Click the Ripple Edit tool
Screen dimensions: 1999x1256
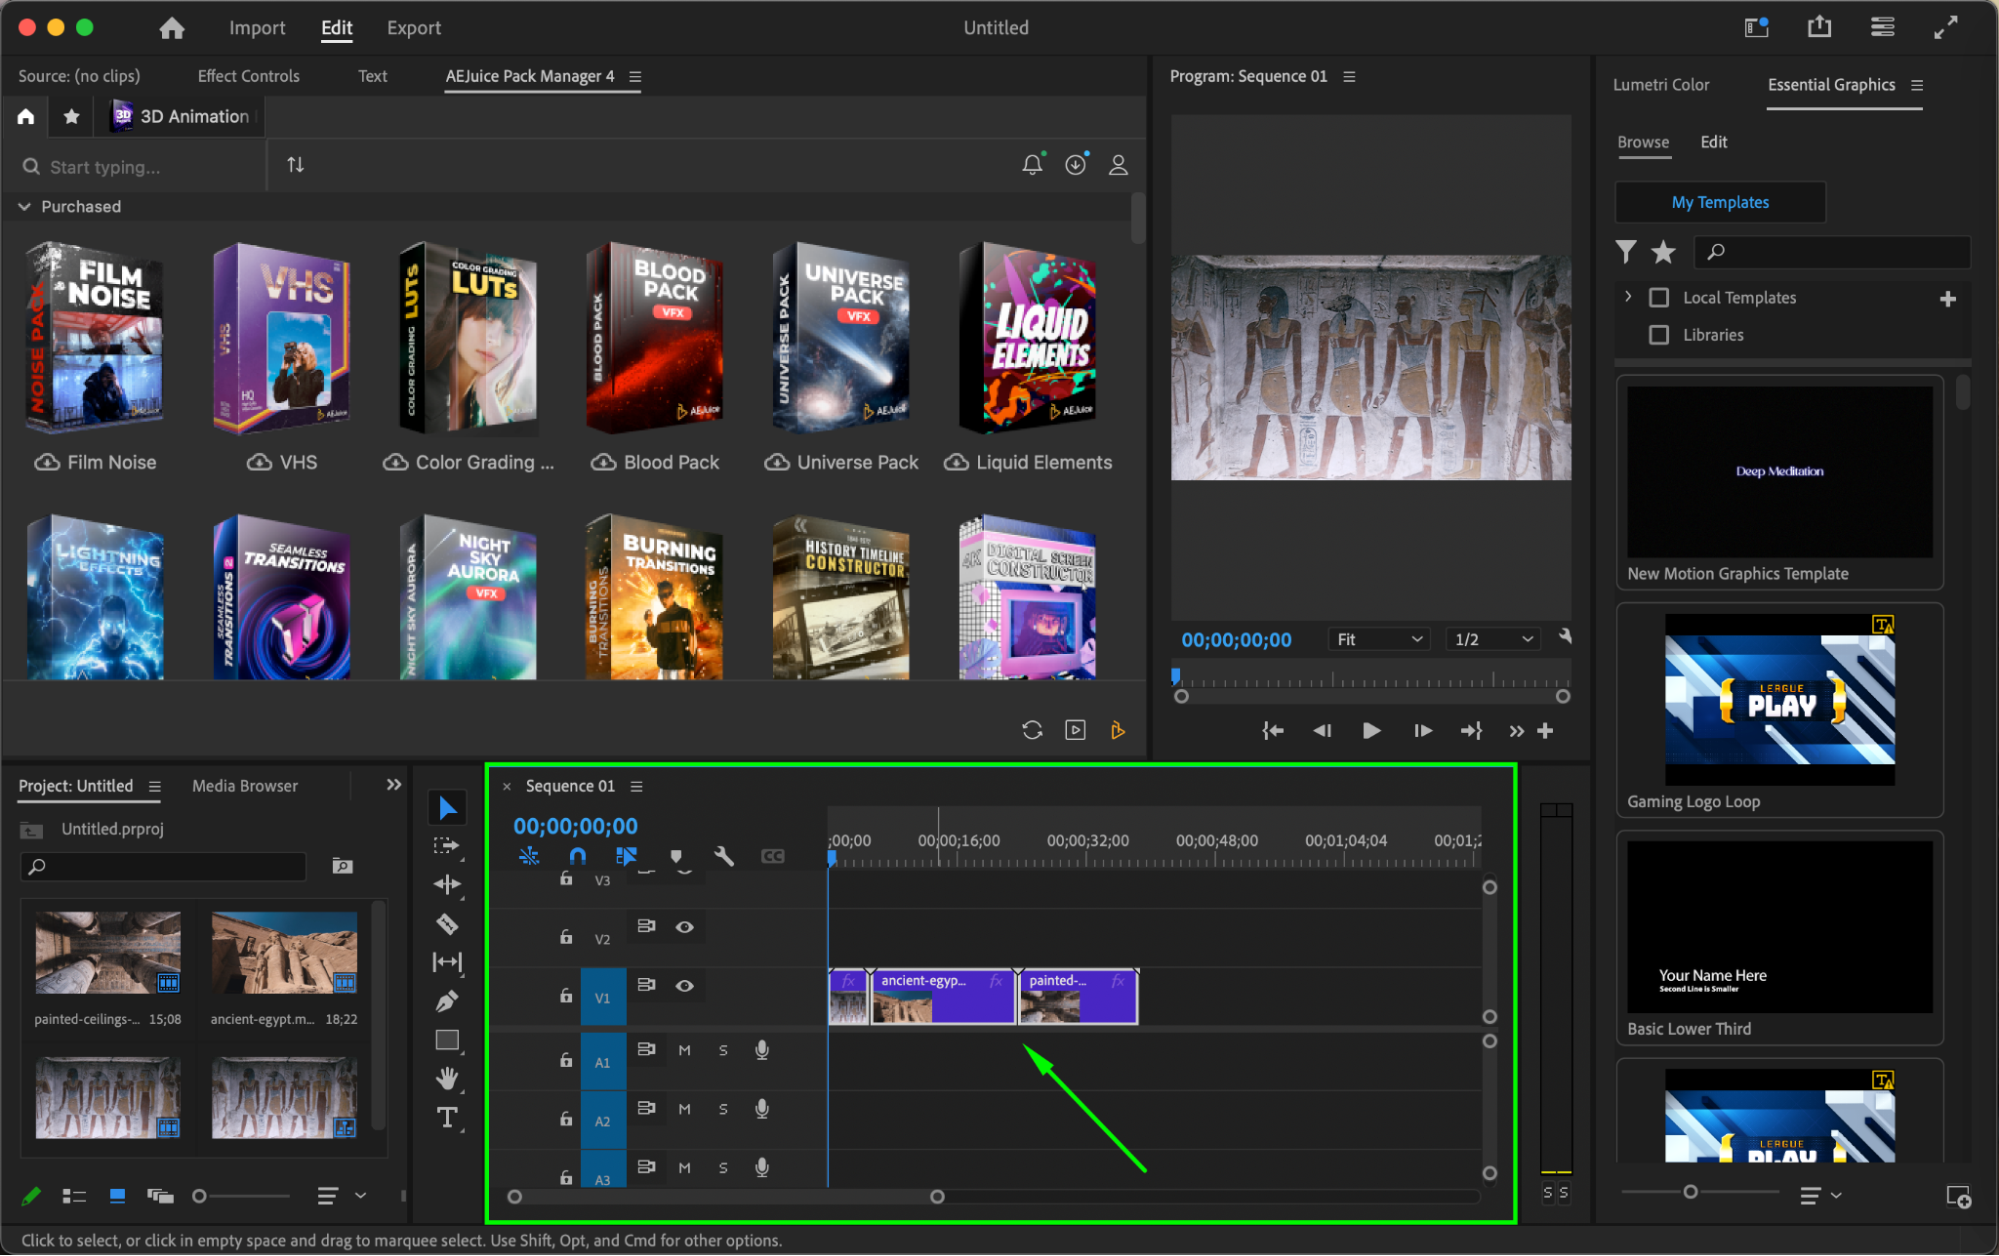coord(447,884)
